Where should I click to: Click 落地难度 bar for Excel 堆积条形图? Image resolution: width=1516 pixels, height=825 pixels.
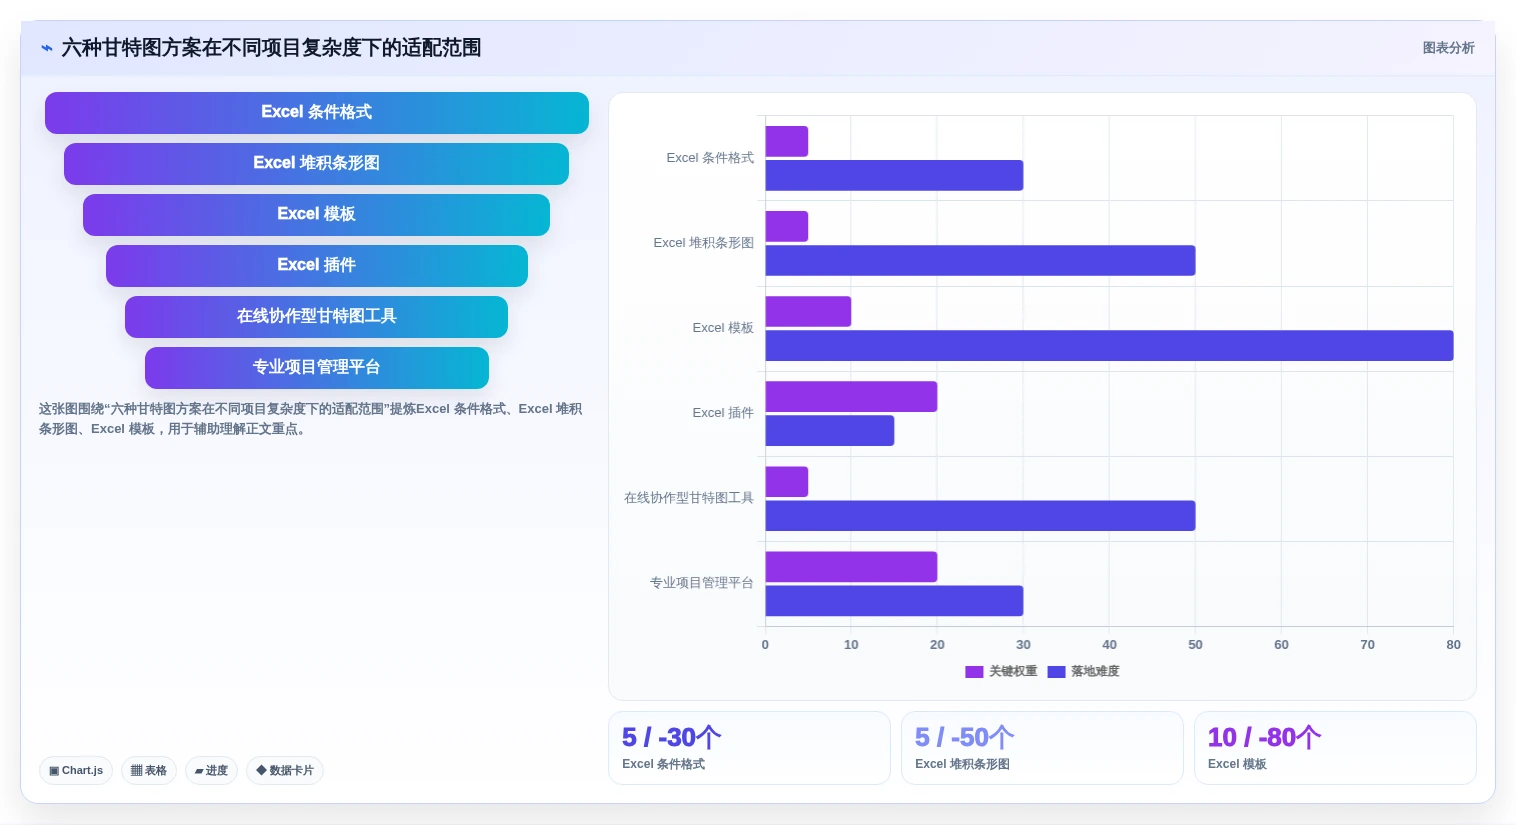click(x=980, y=260)
